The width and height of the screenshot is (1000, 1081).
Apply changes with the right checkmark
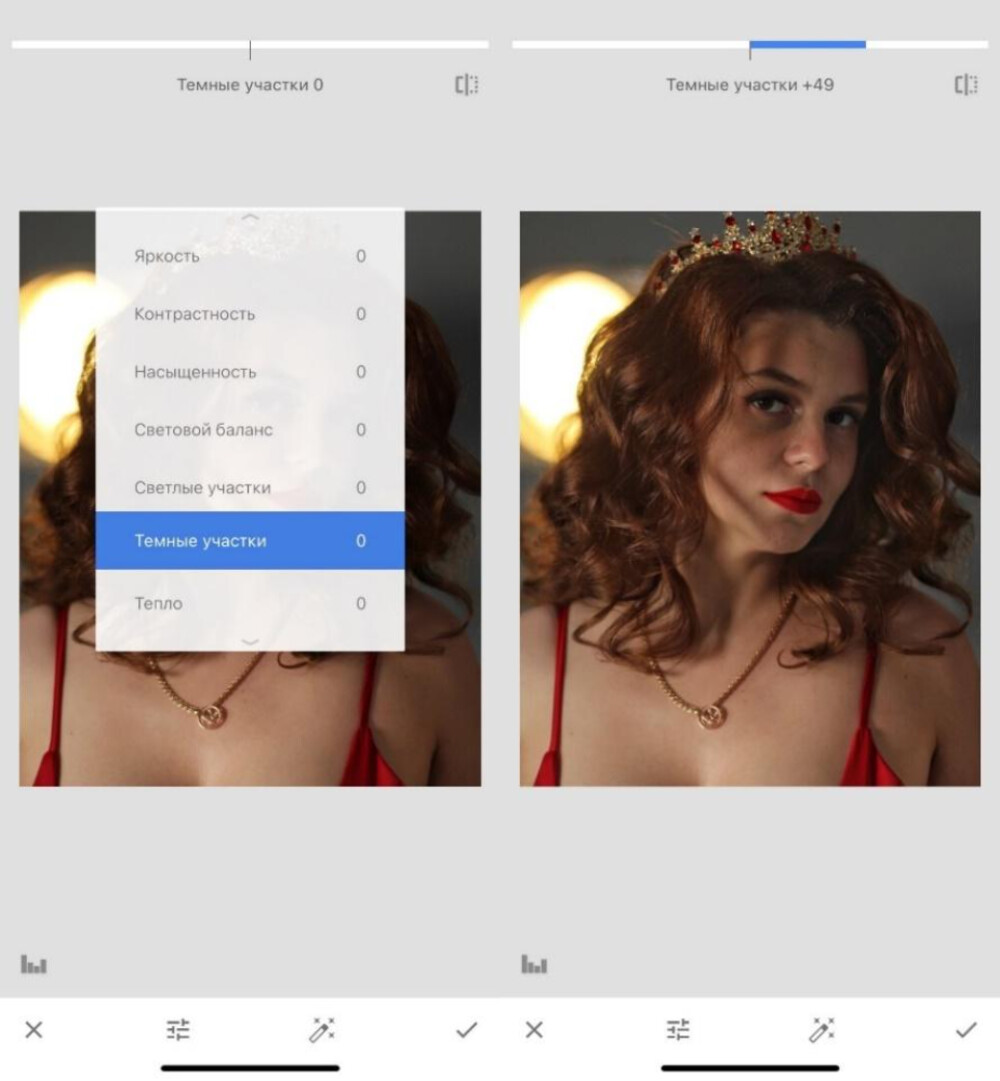(967, 1029)
